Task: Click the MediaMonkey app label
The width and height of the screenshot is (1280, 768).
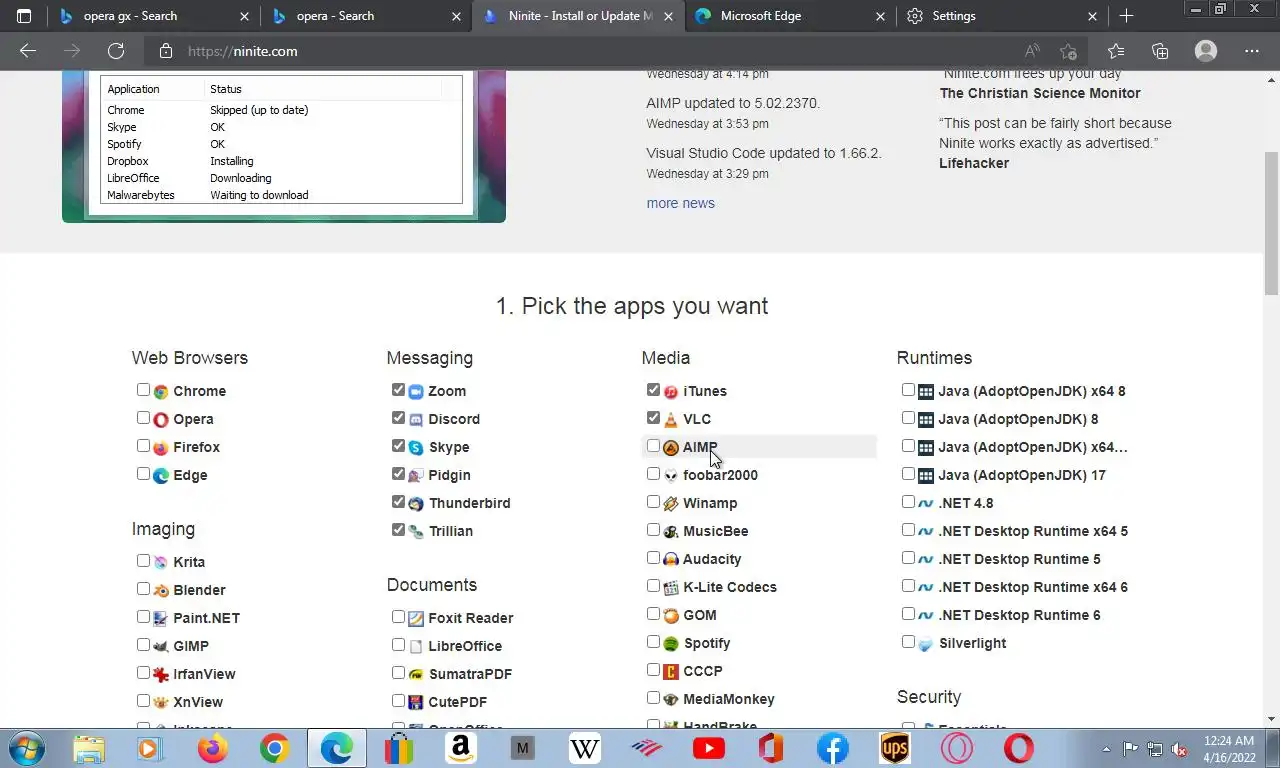Action: pos(729,699)
